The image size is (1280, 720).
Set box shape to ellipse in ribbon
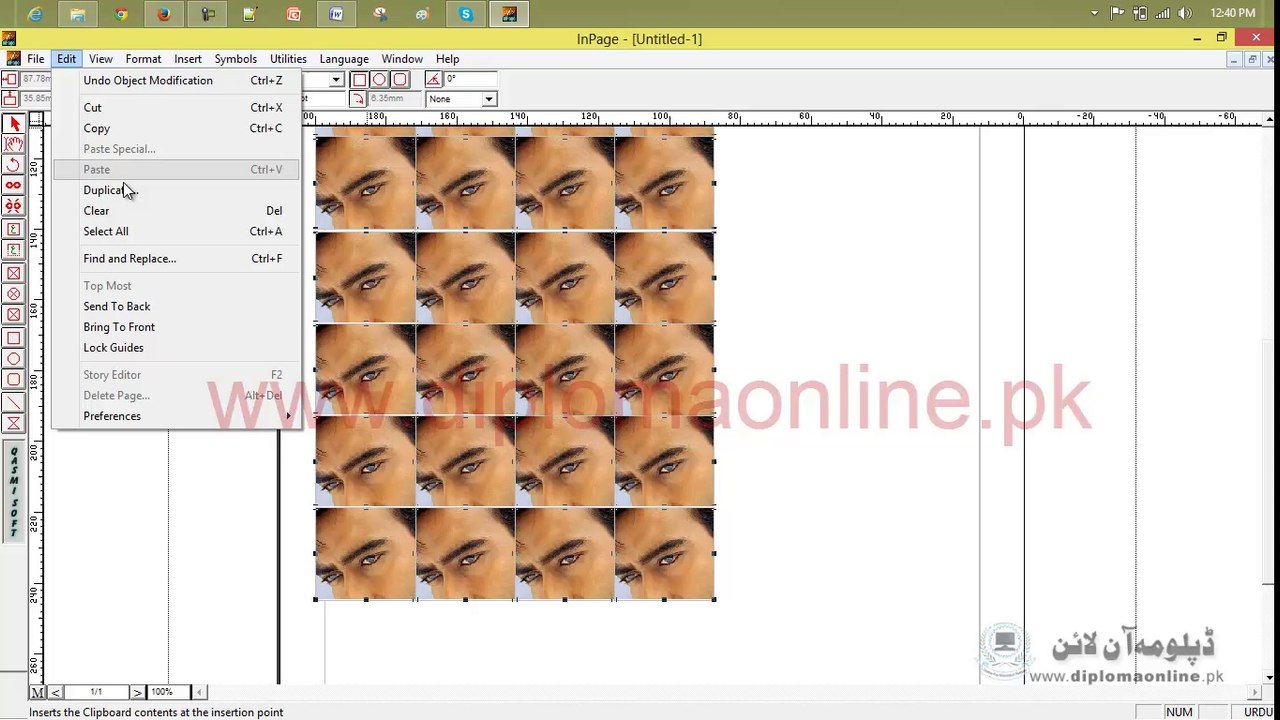379,80
